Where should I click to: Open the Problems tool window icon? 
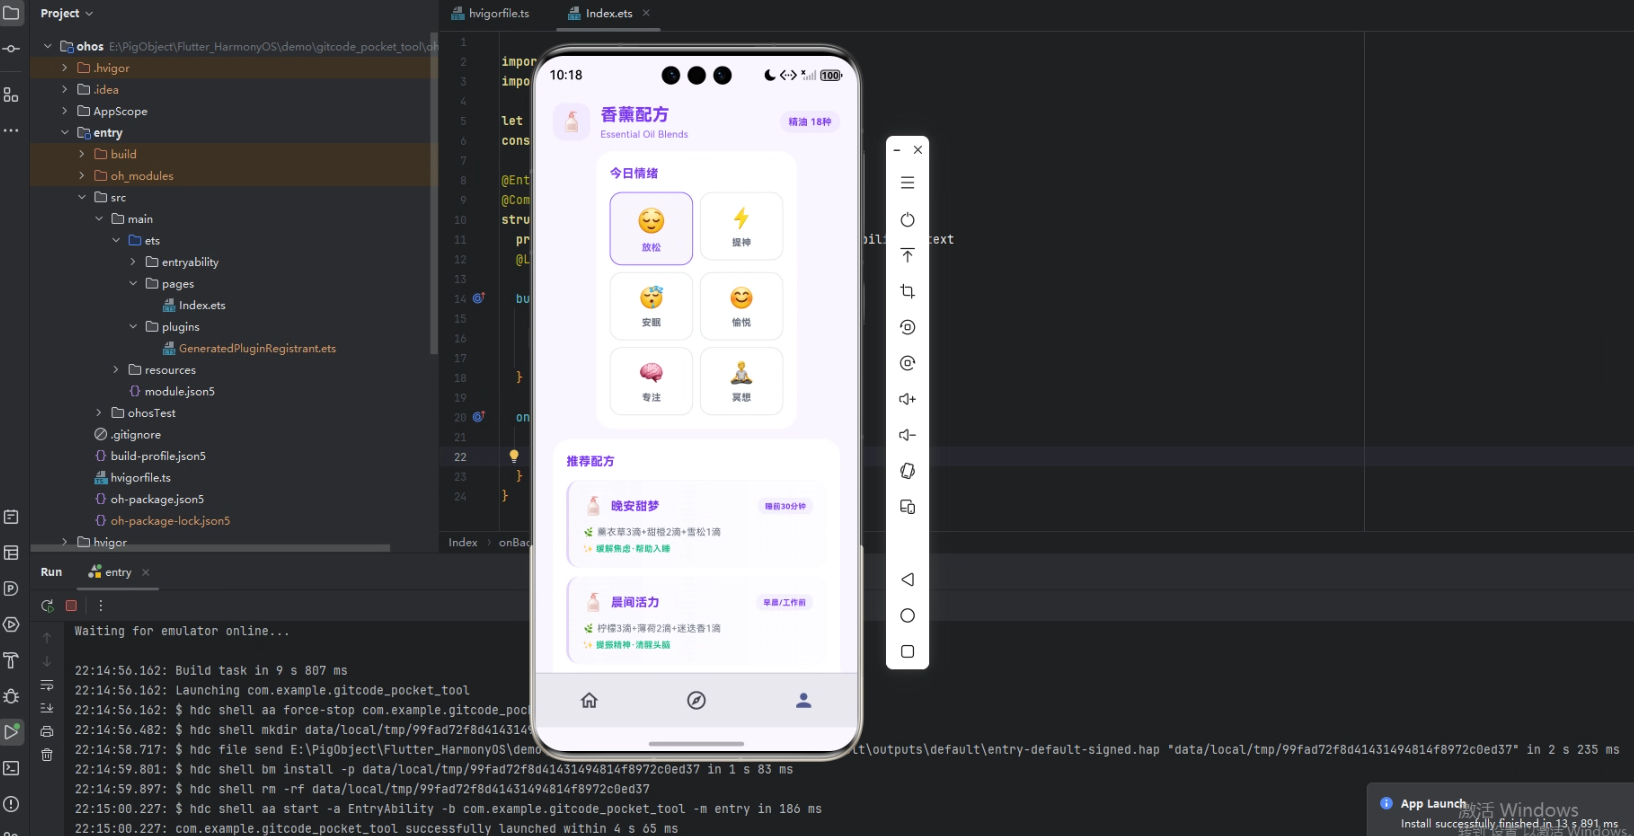11,804
